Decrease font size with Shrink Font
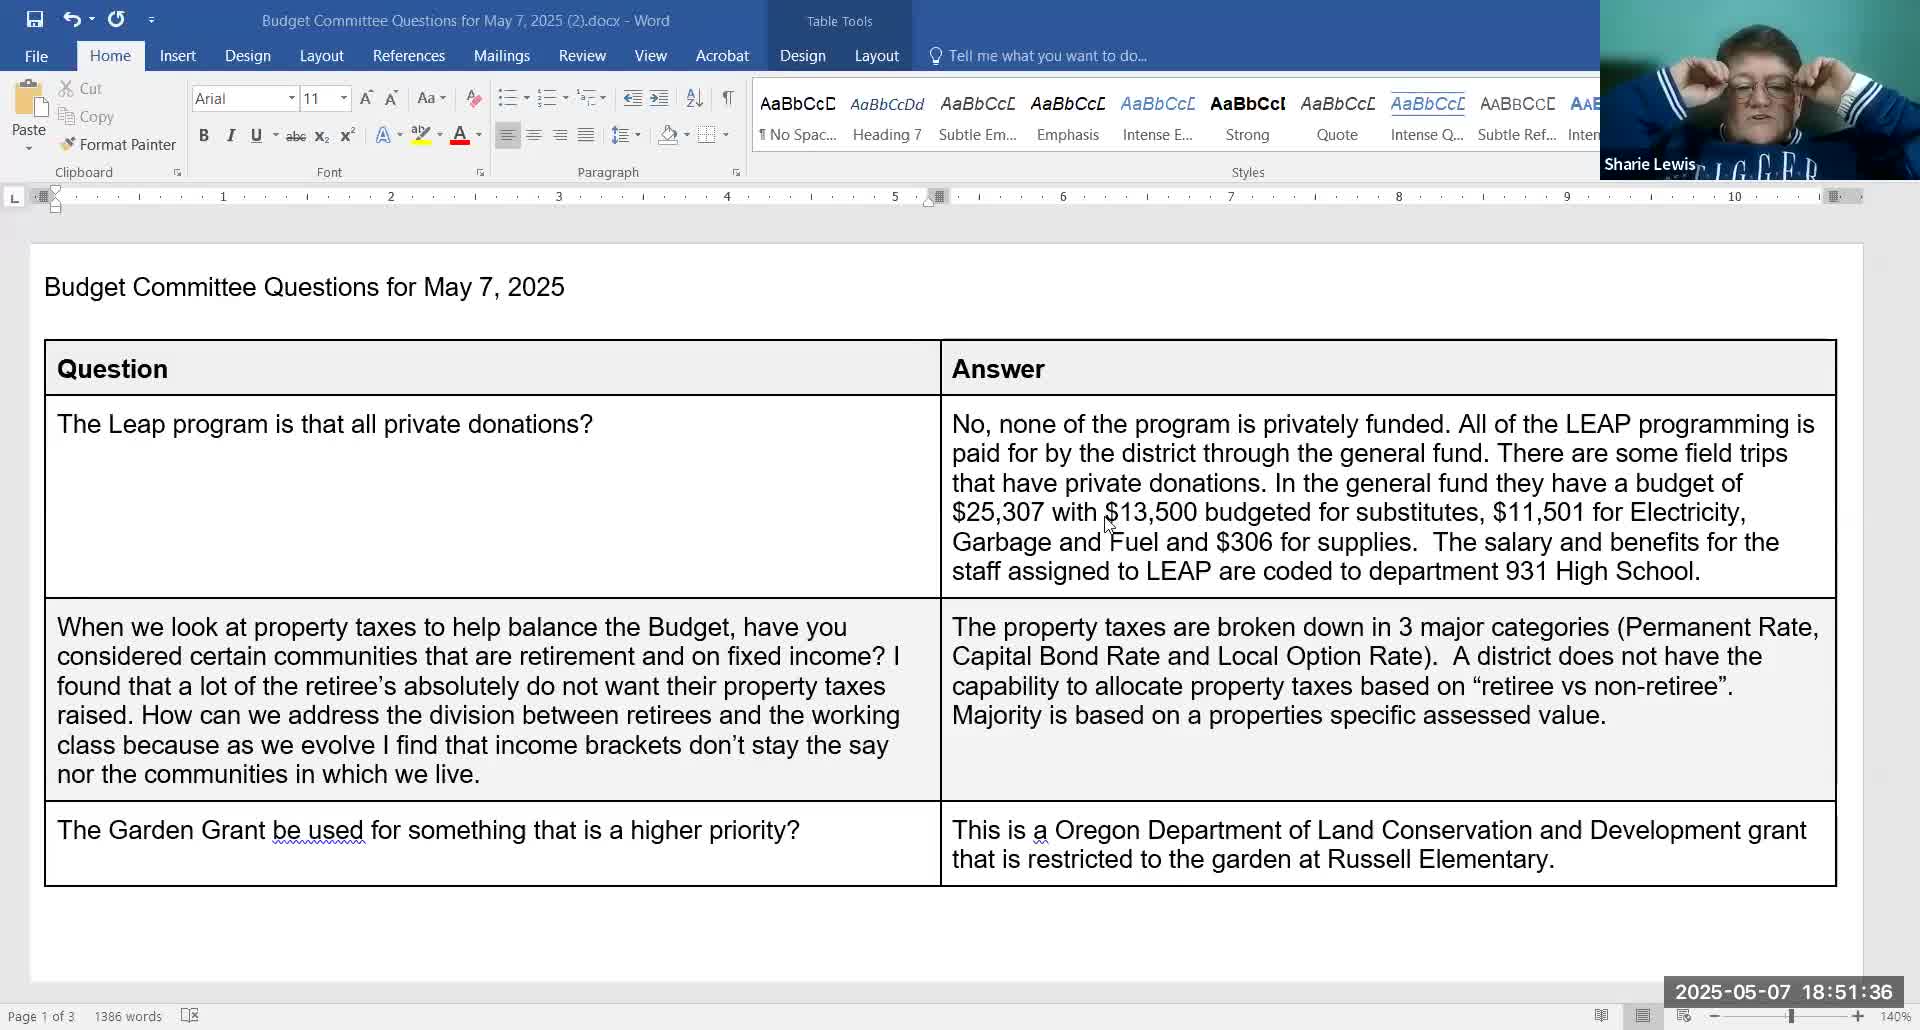The width and height of the screenshot is (1920, 1030). point(392,98)
